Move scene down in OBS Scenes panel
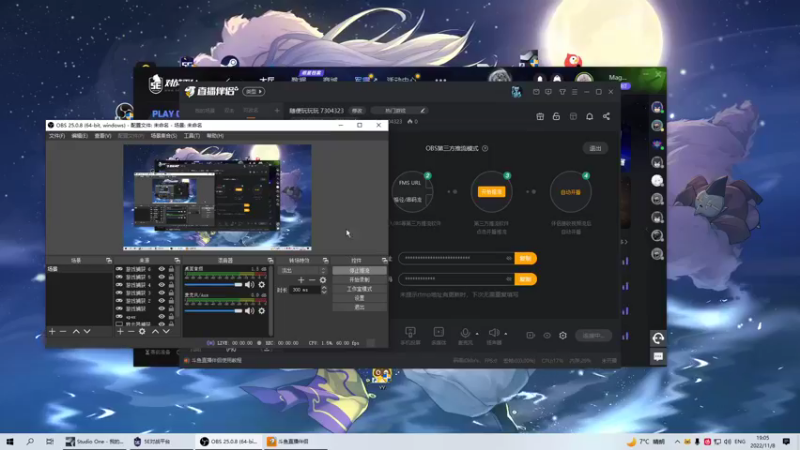The image size is (800, 450). pyautogui.click(x=87, y=332)
